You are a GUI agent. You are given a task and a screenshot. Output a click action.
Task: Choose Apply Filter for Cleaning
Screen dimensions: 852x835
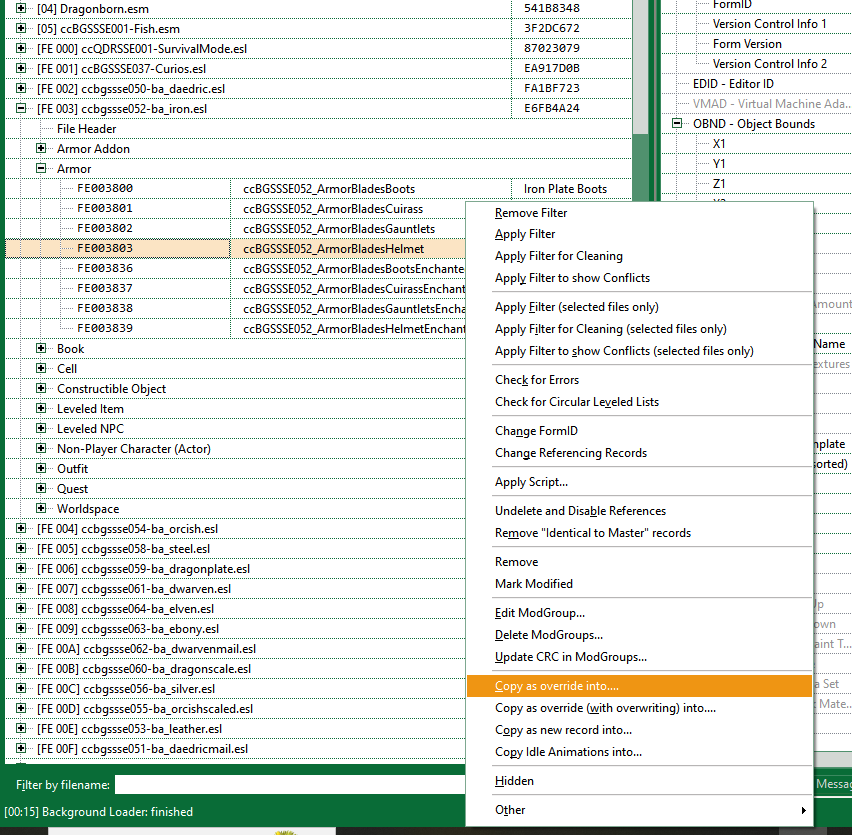[x=639, y=256]
